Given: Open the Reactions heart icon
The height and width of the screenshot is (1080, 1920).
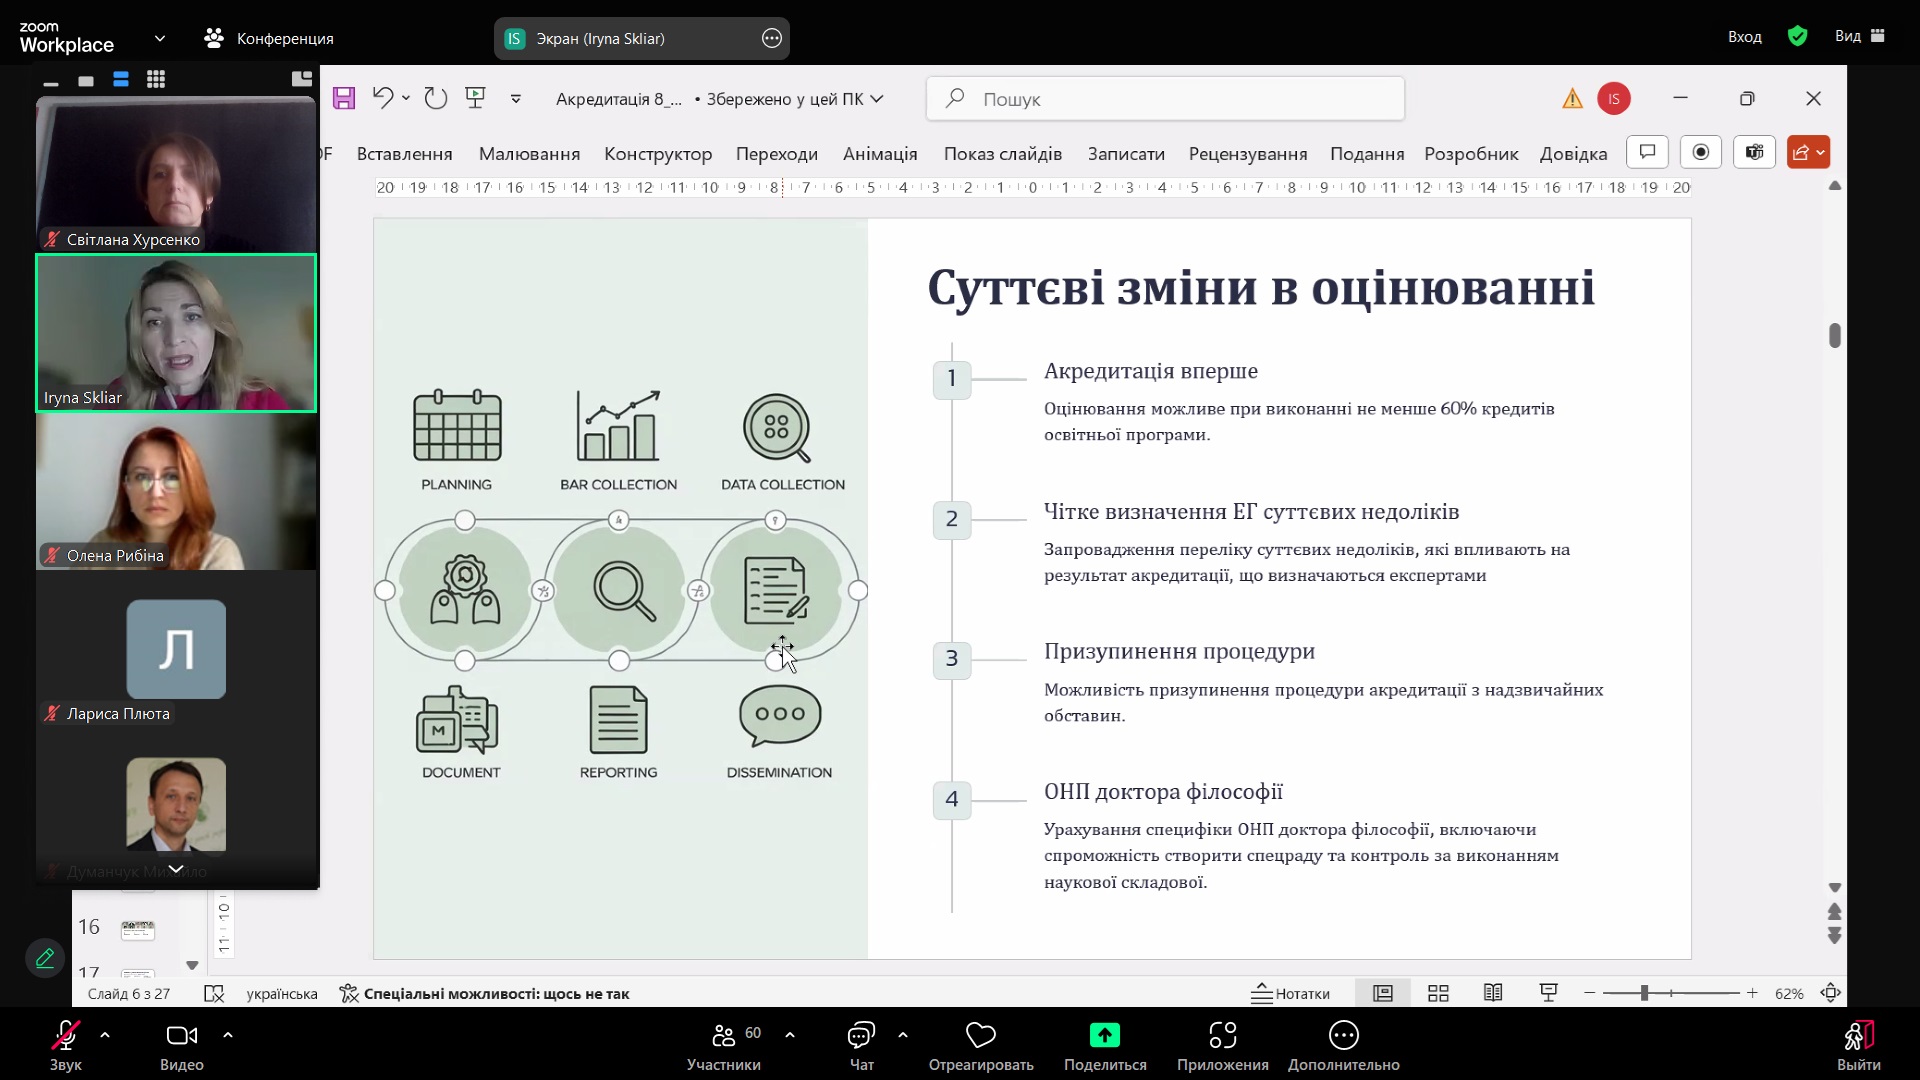Looking at the screenshot, I should coord(980,1035).
